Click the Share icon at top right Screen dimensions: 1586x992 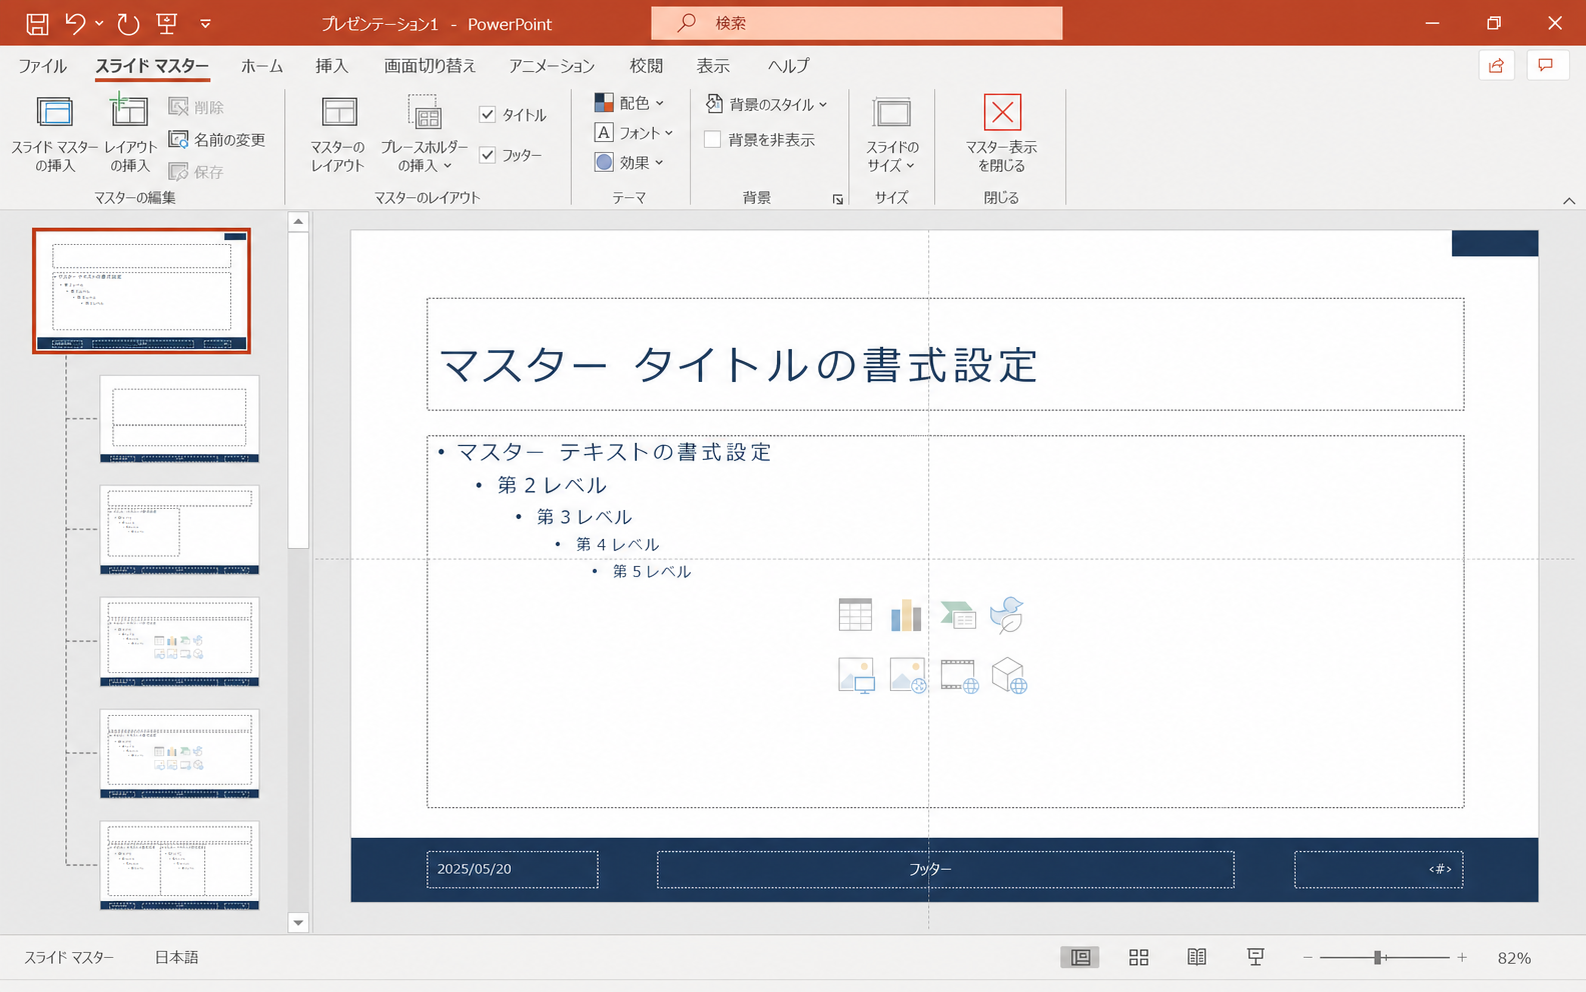coord(1496,66)
